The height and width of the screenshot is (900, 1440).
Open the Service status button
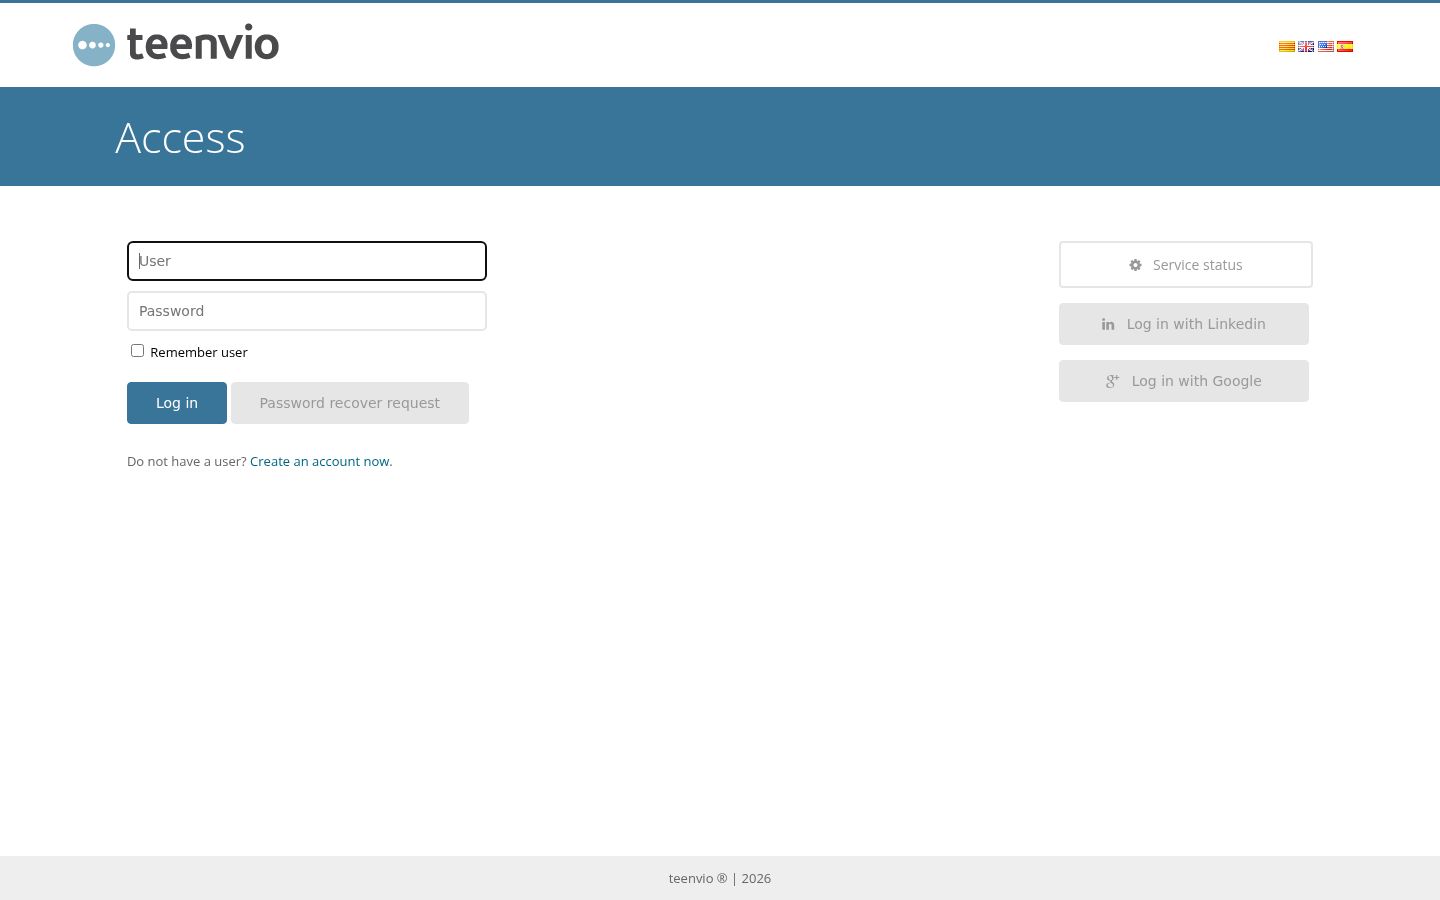1186,265
